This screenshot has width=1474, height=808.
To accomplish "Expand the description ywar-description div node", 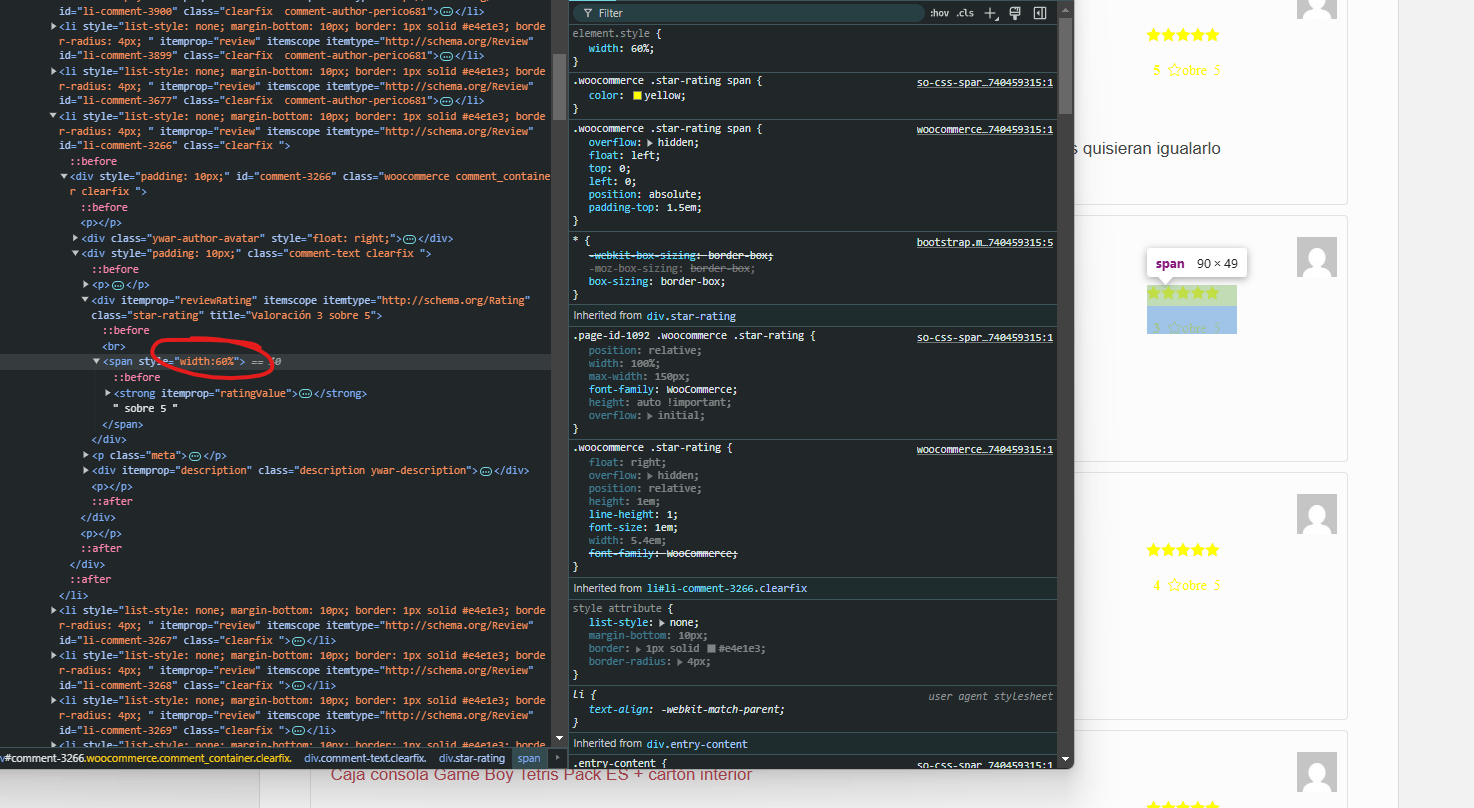I will point(86,471).
